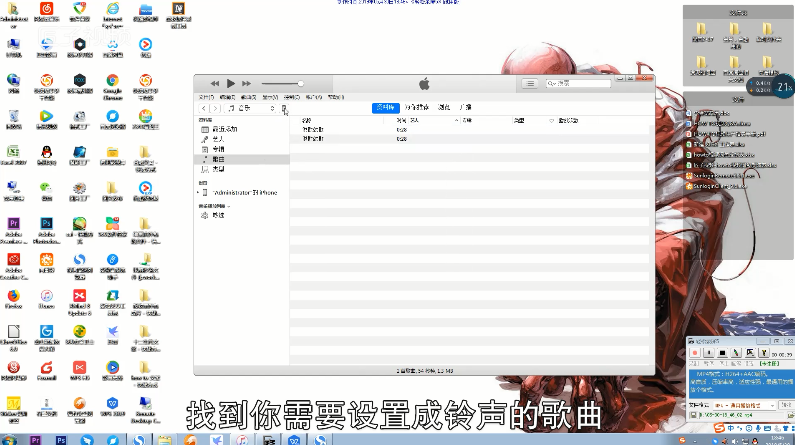Select Artists in the library sidebar
The width and height of the screenshot is (795, 445).
[x=217, y=139]
